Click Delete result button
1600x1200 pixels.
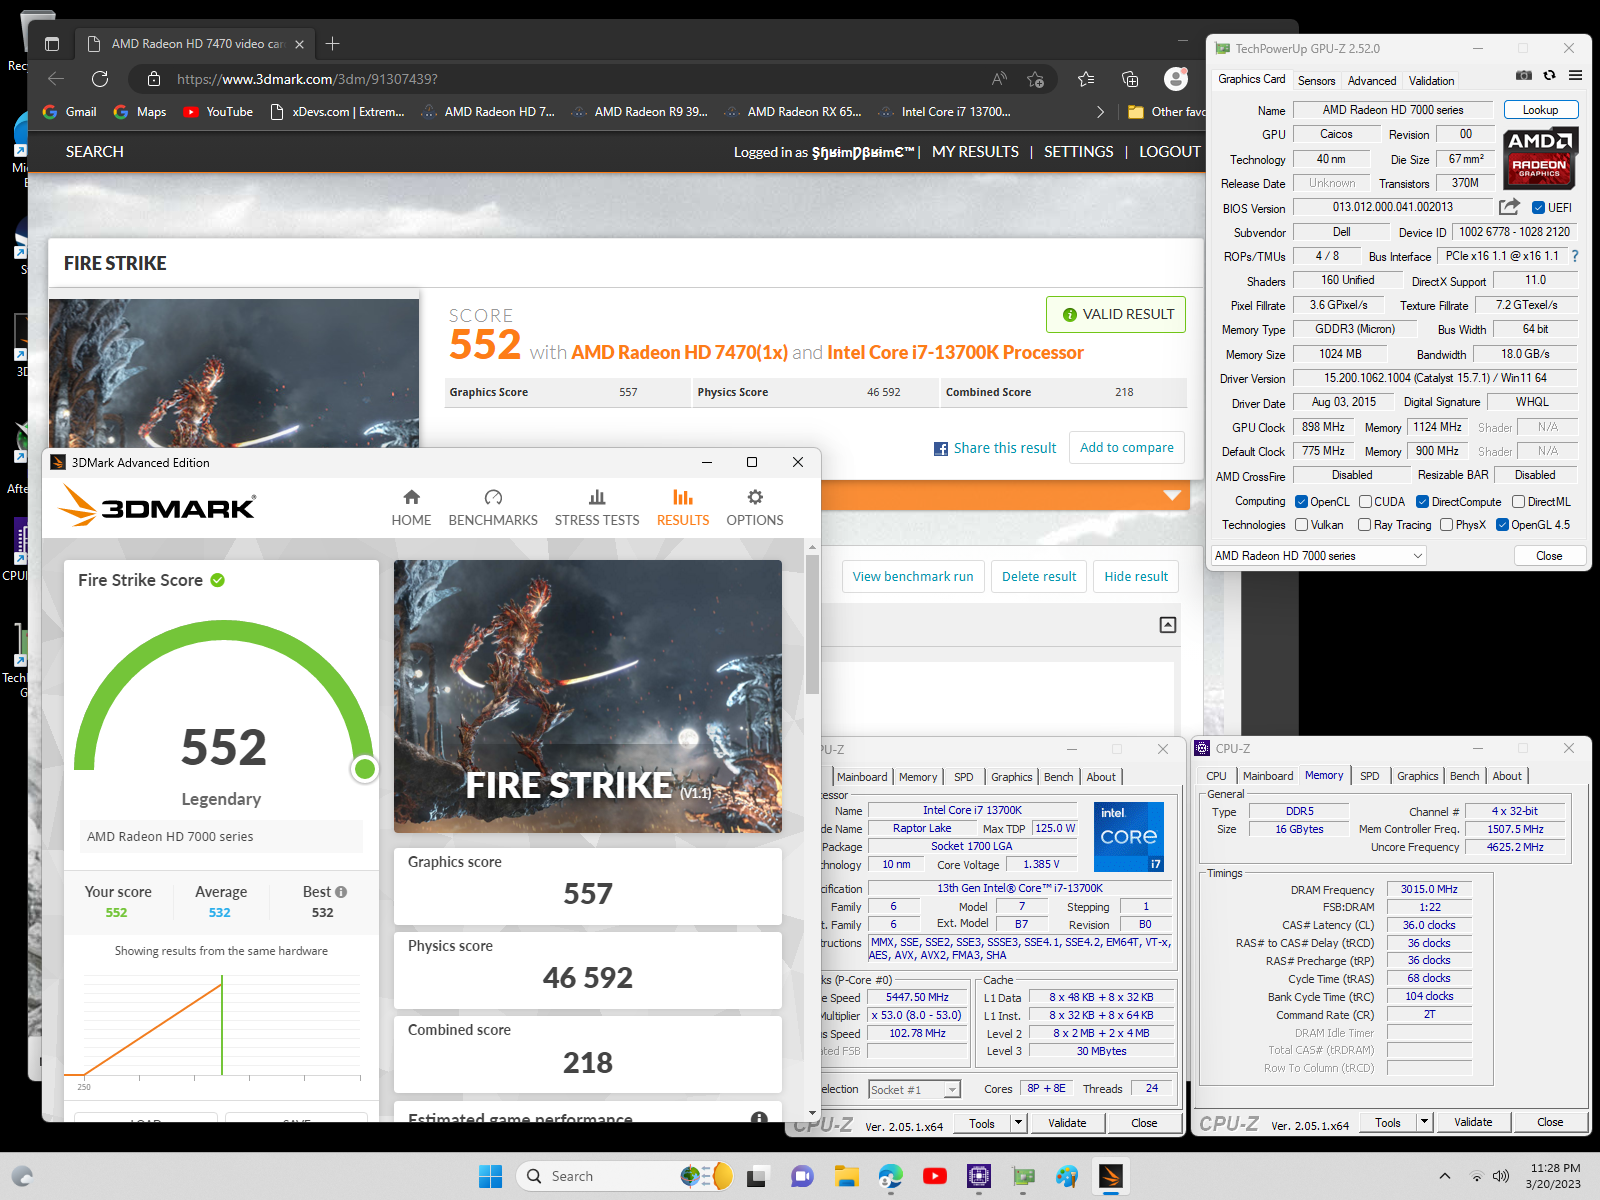point(1039,577)
